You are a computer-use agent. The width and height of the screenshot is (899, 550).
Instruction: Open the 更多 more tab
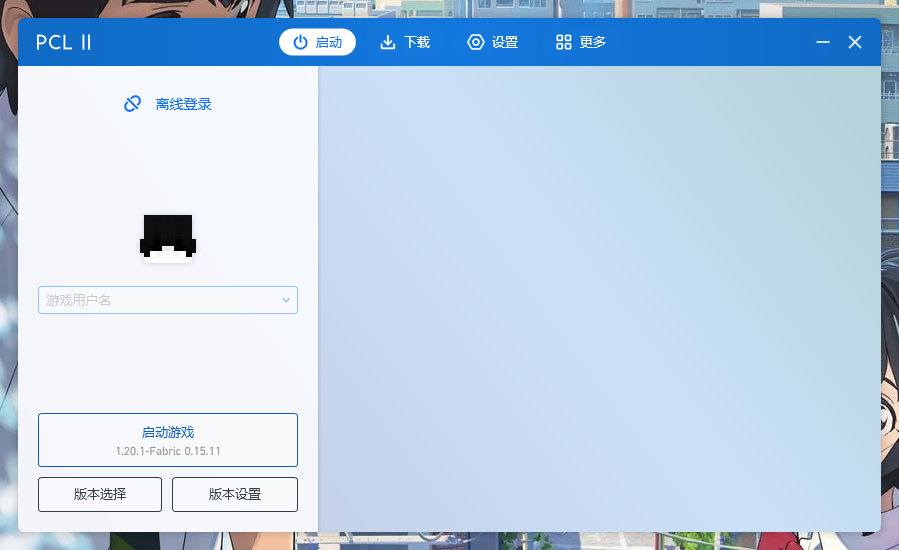point(580,42)
